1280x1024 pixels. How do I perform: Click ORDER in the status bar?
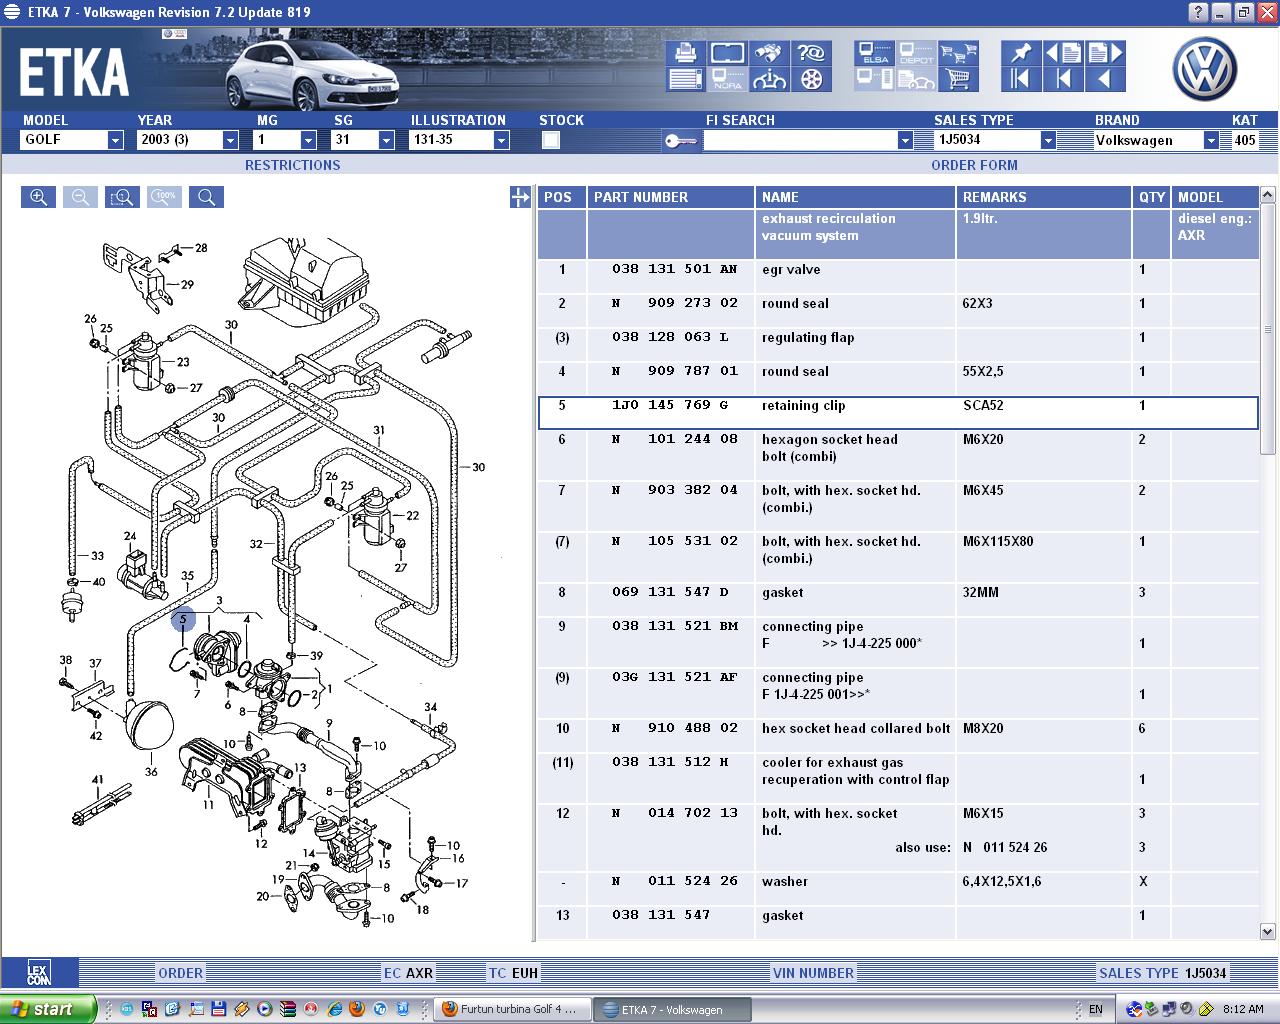181,973
